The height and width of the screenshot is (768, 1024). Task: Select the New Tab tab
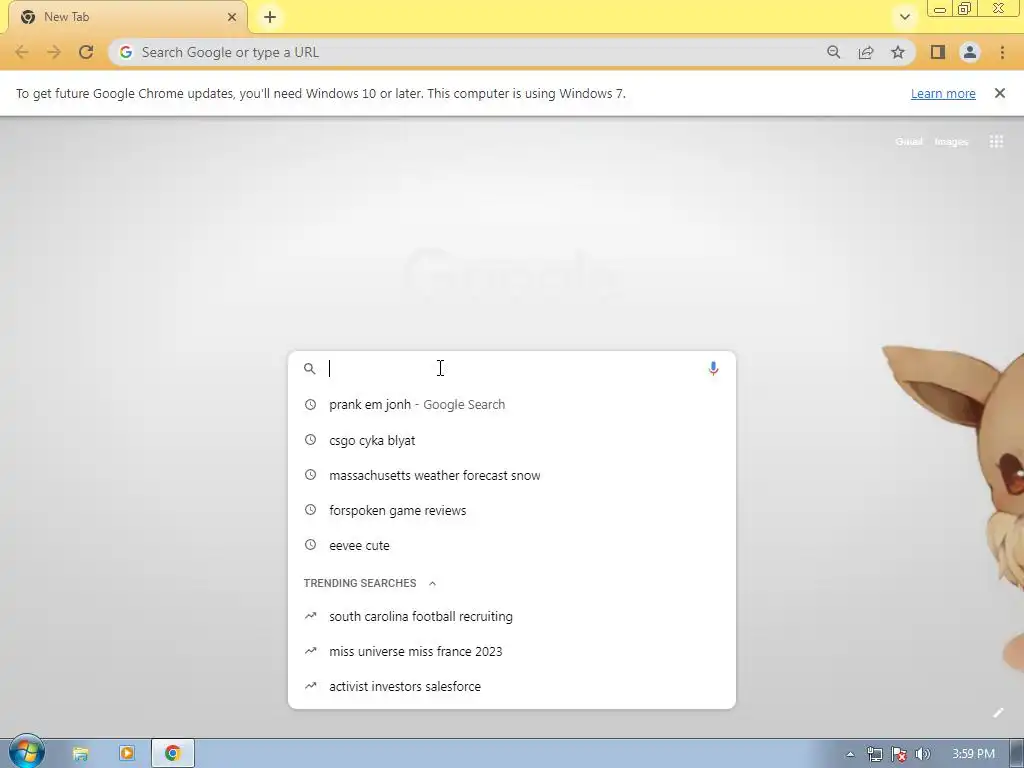click(128, 17)
